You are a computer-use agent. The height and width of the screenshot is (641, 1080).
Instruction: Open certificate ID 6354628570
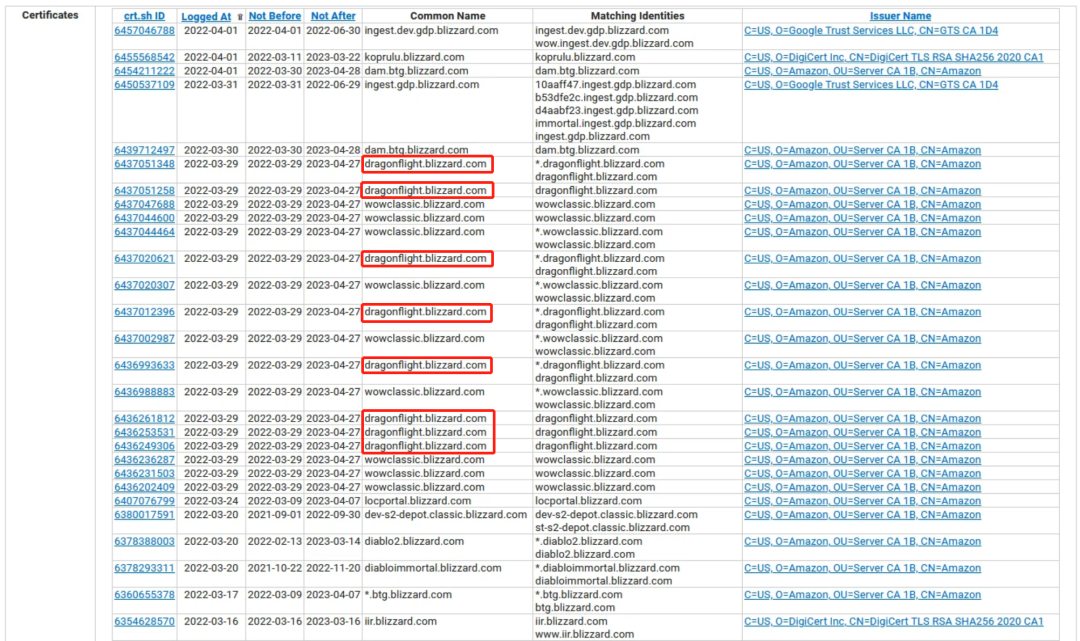click(x=145, y=622)
